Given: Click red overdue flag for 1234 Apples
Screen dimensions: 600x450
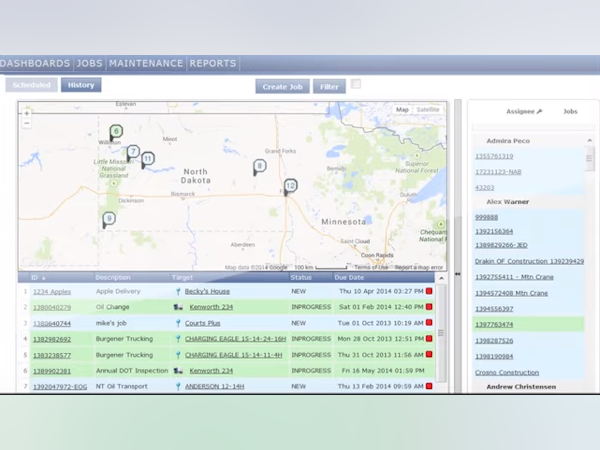Looking at the screenshot, I should [429, 291].
